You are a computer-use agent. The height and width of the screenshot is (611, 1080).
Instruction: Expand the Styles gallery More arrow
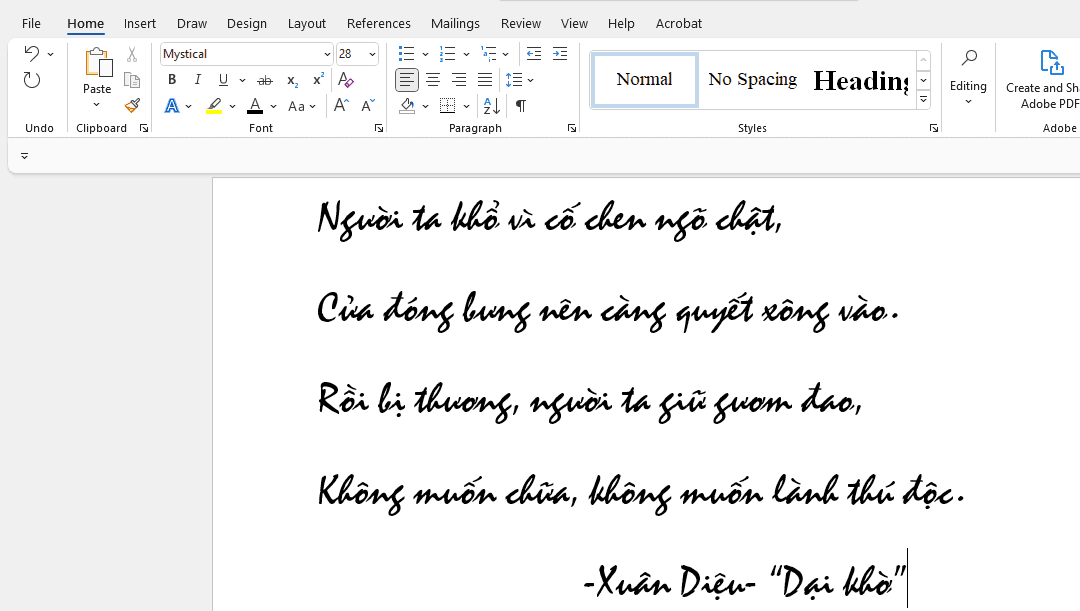point(924,101)
